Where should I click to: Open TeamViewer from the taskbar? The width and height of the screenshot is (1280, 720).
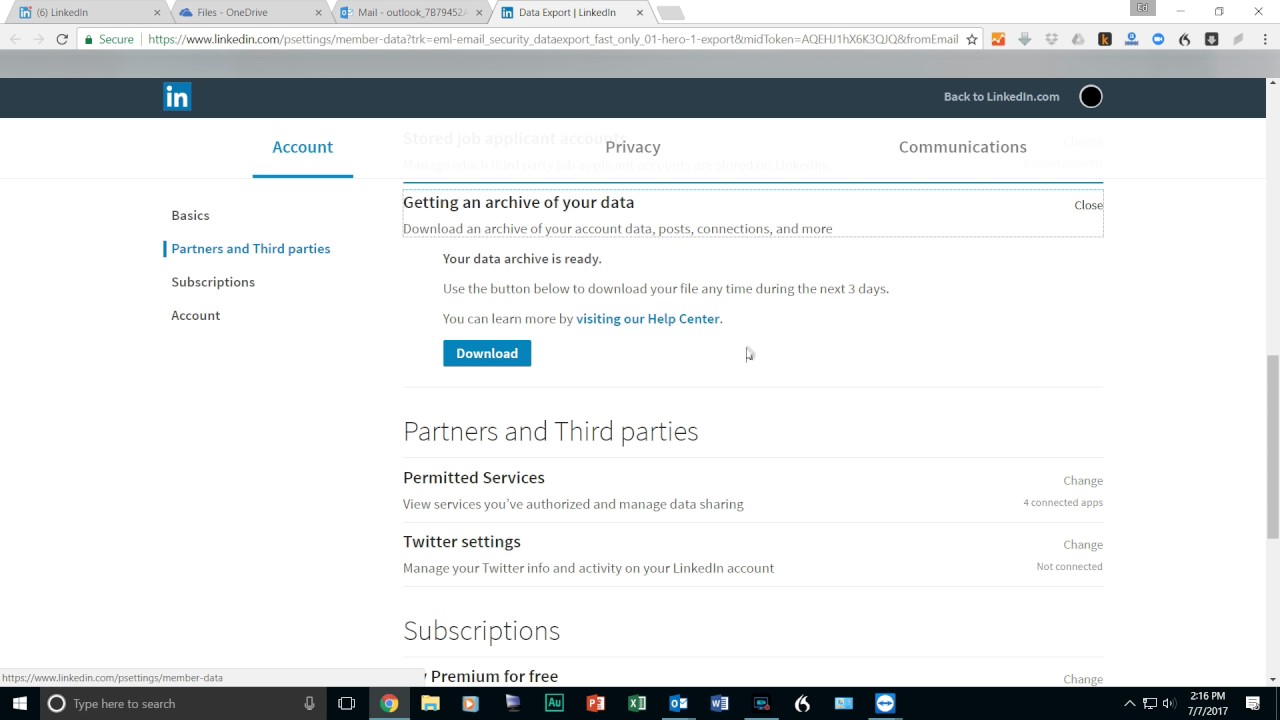[885, 703]
